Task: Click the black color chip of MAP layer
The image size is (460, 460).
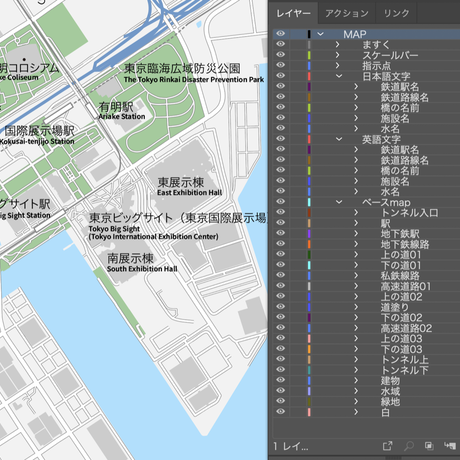Action: [309, 34]
